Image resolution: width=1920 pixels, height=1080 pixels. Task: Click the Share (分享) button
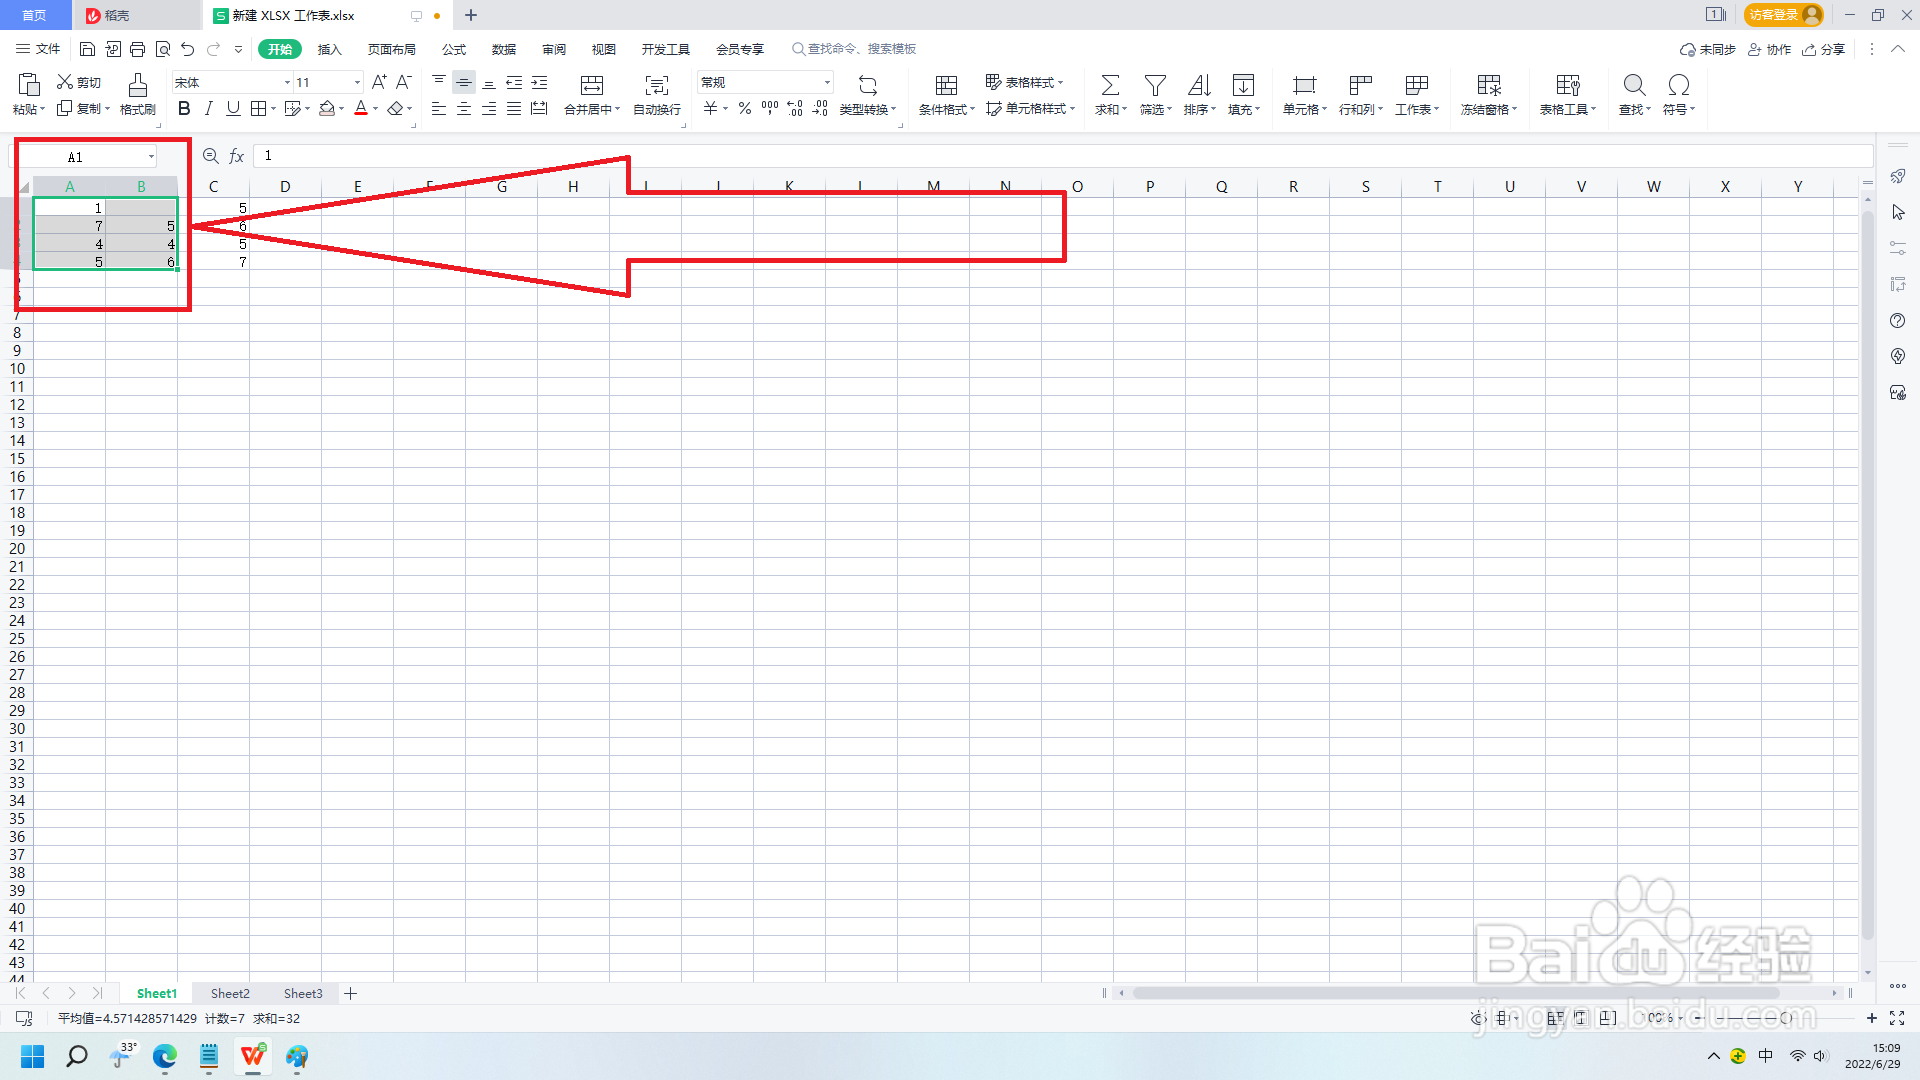point(1824,49)
